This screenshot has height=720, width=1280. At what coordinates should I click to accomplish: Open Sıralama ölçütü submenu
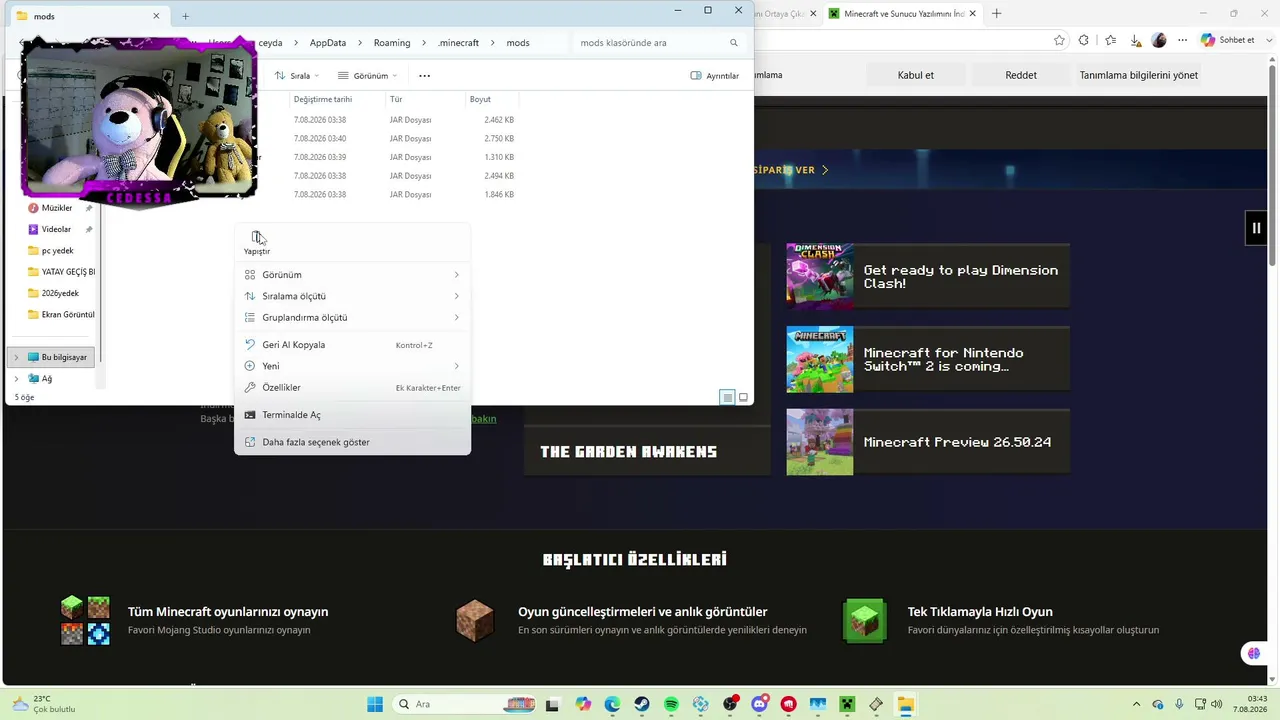[352, 296]
